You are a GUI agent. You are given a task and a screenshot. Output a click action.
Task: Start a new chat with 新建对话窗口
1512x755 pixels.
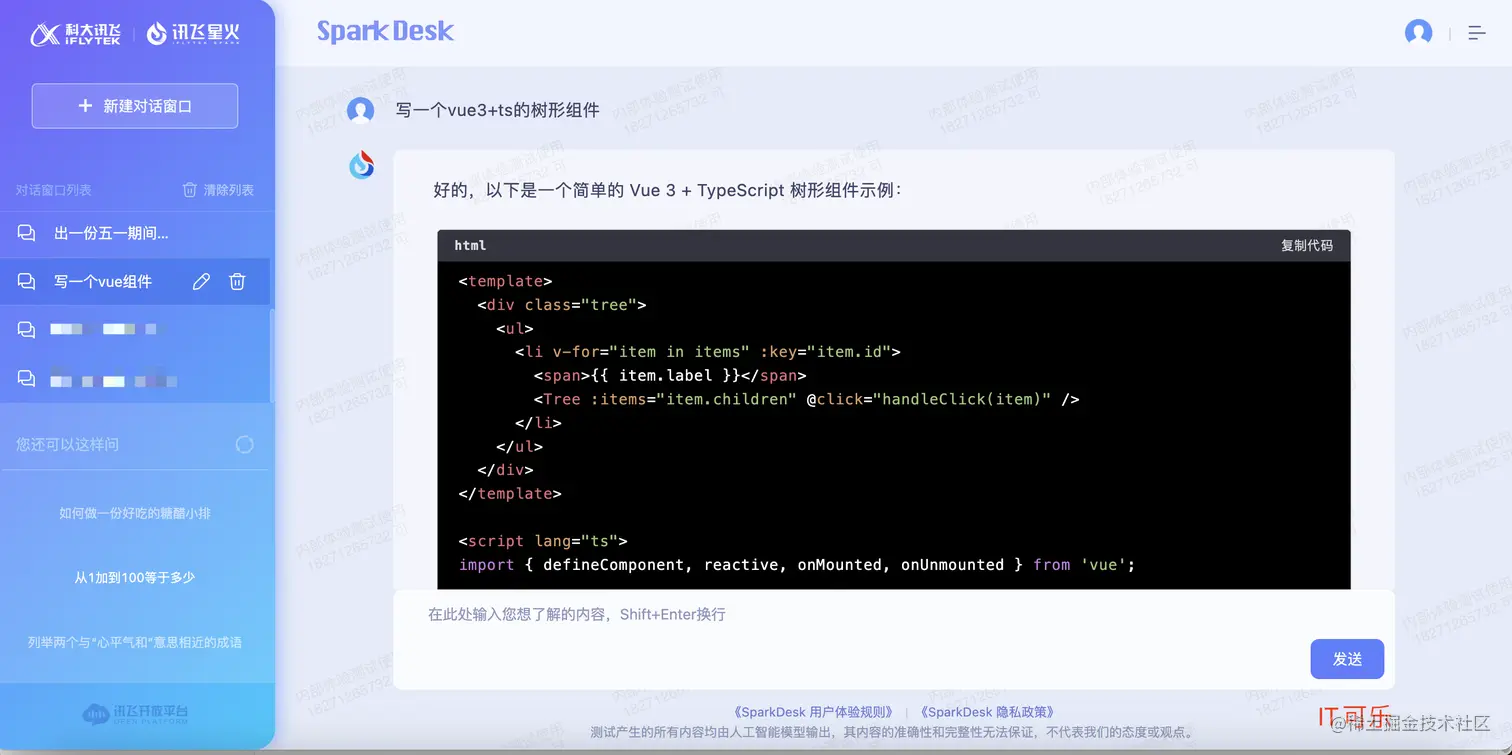135,106
